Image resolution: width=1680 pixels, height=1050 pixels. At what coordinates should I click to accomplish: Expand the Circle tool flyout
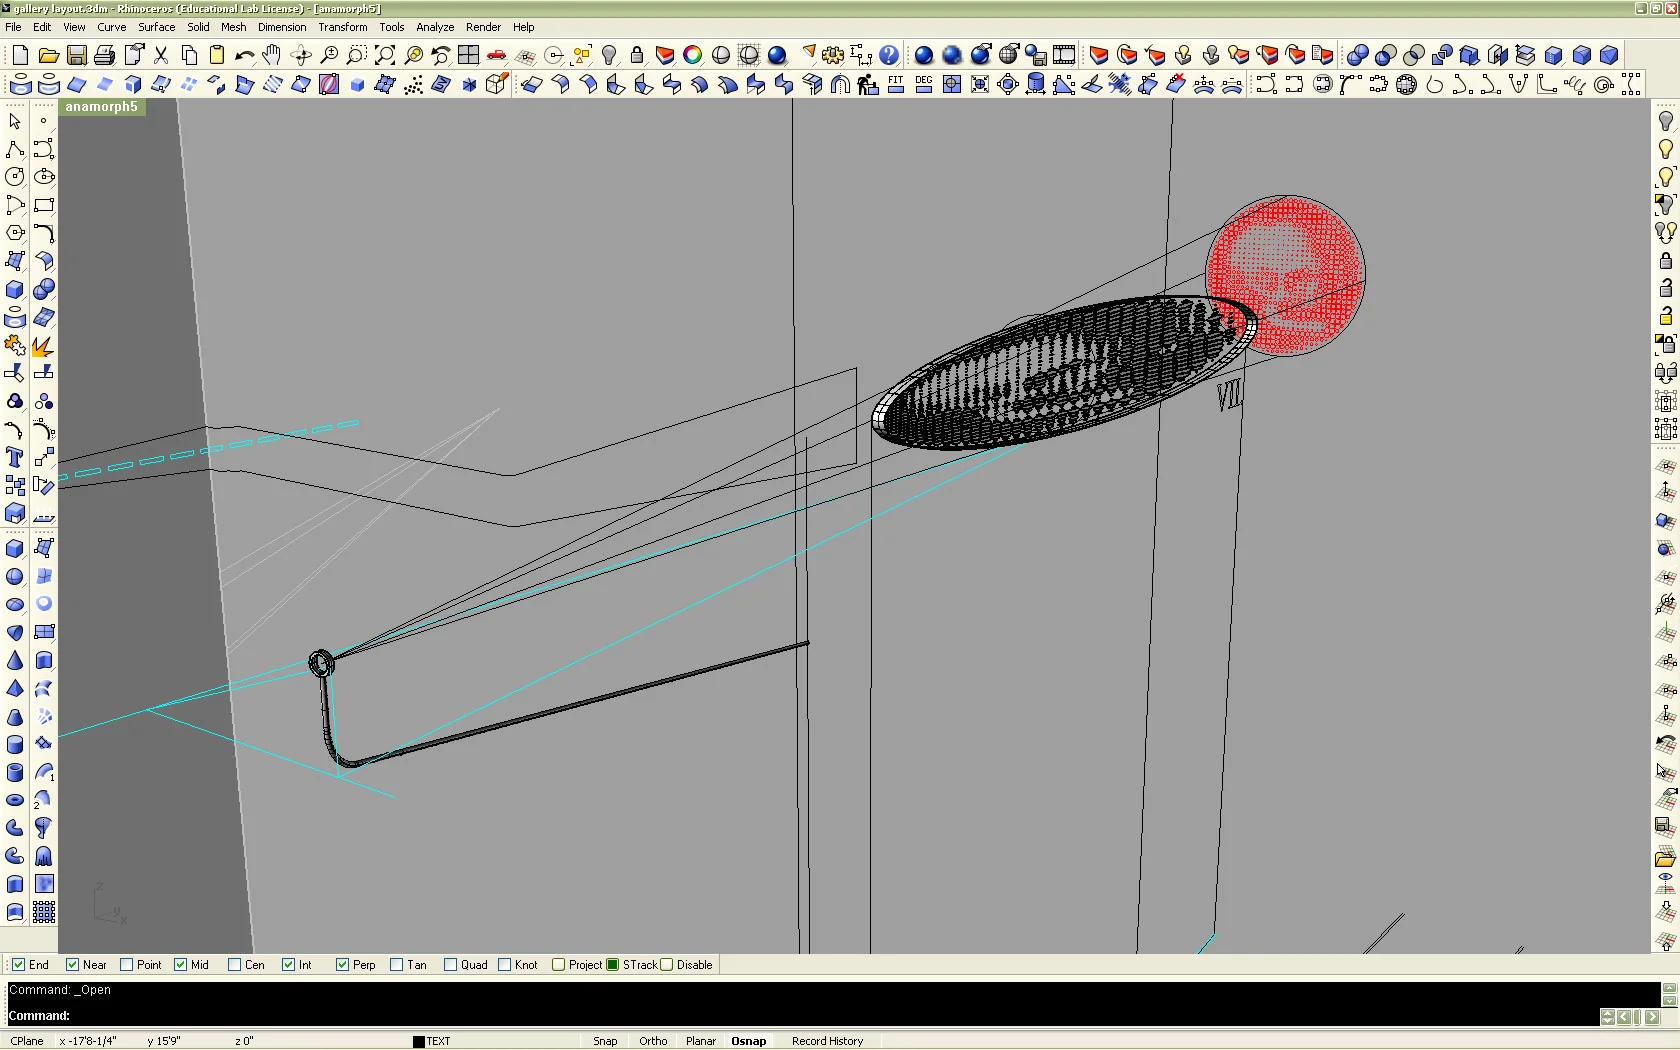click(24, 187)
